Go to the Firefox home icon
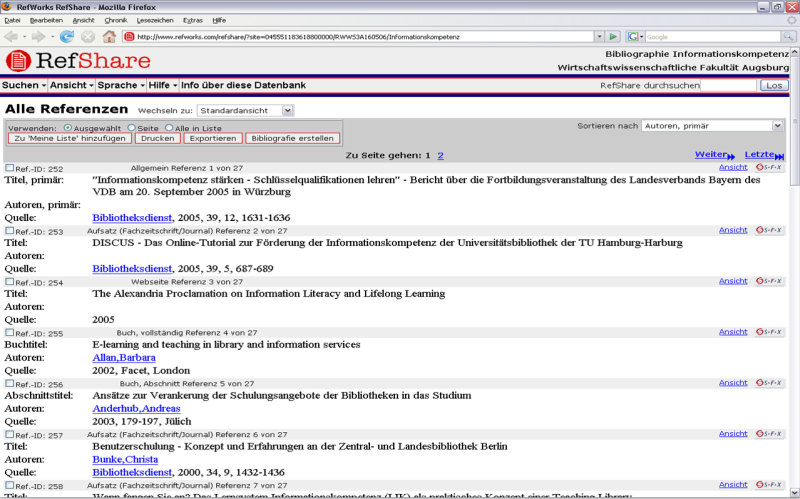This screenshot has width=800, height=499. pyautogui.click(x=109, y=36)
